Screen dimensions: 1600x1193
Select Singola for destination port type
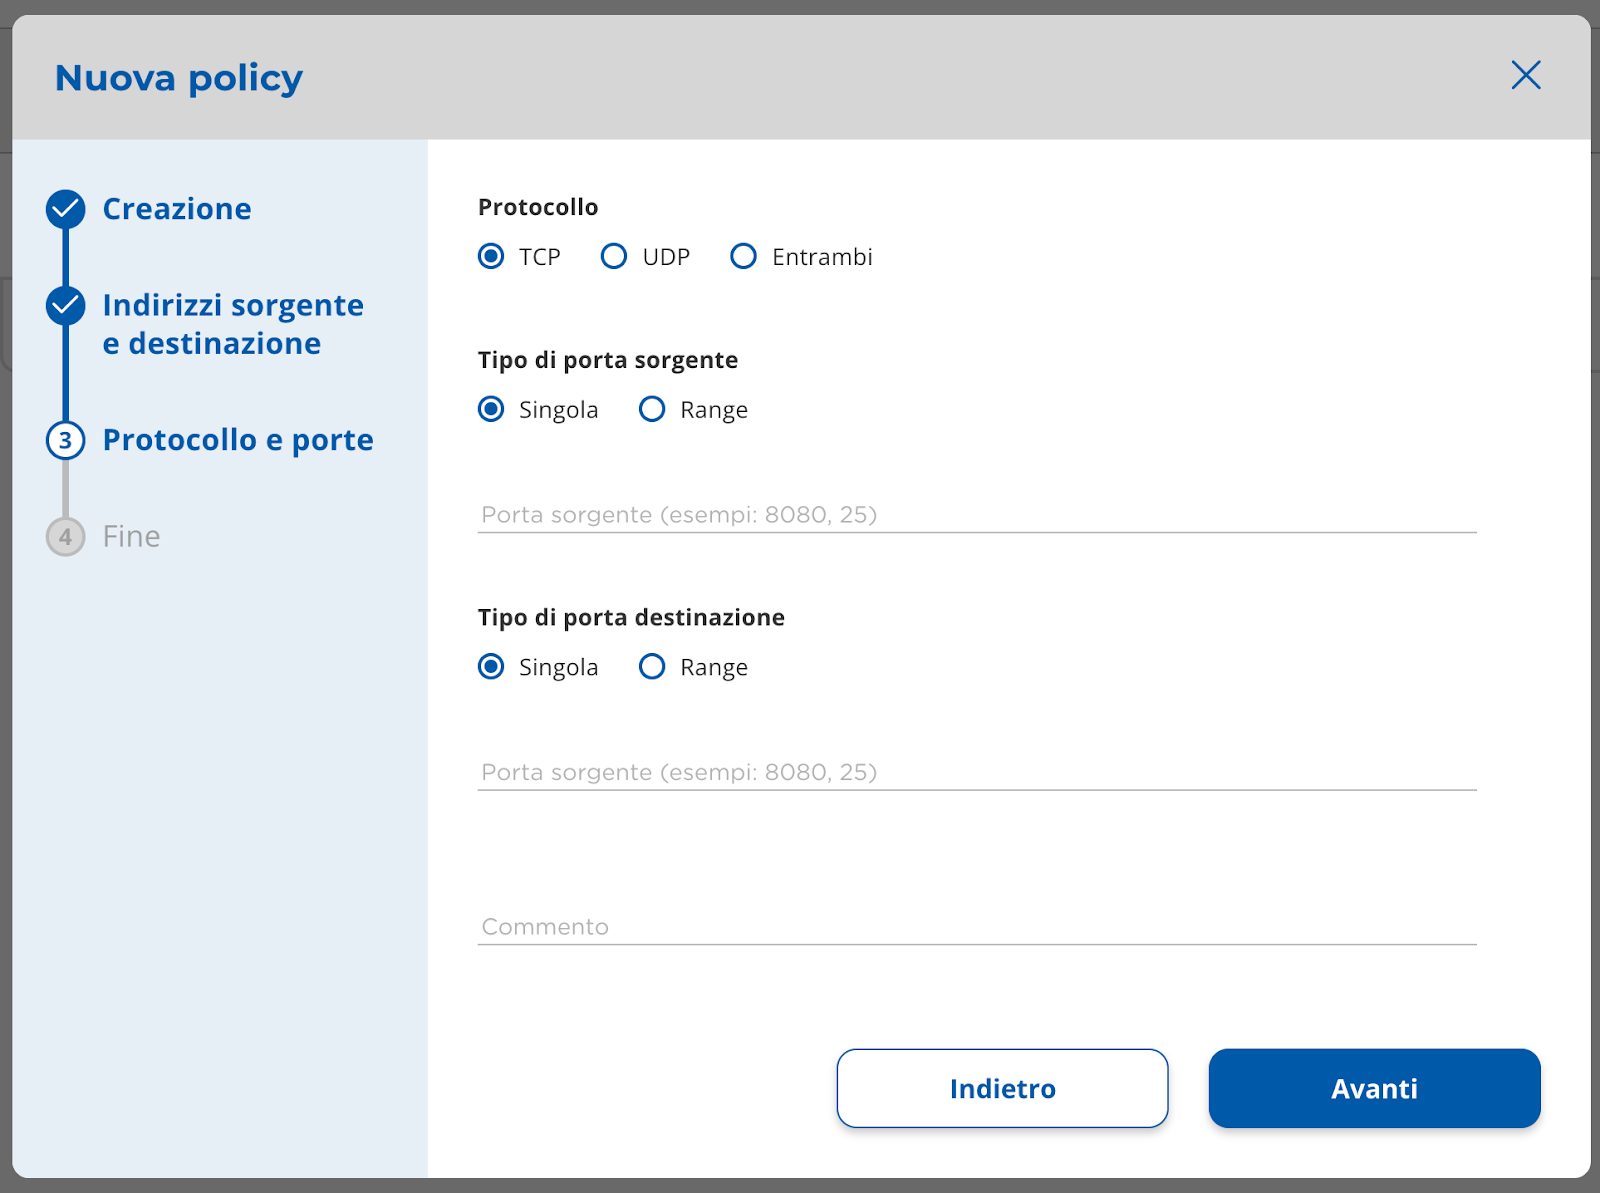(491, 667)
